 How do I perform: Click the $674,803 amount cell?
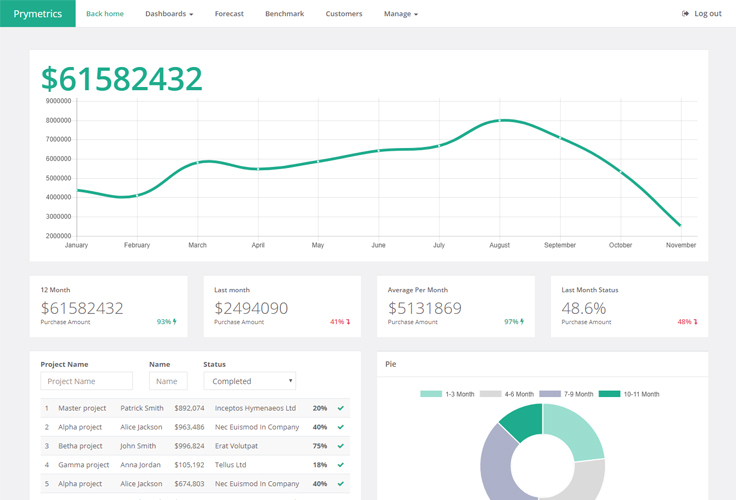tap(189, 483)
